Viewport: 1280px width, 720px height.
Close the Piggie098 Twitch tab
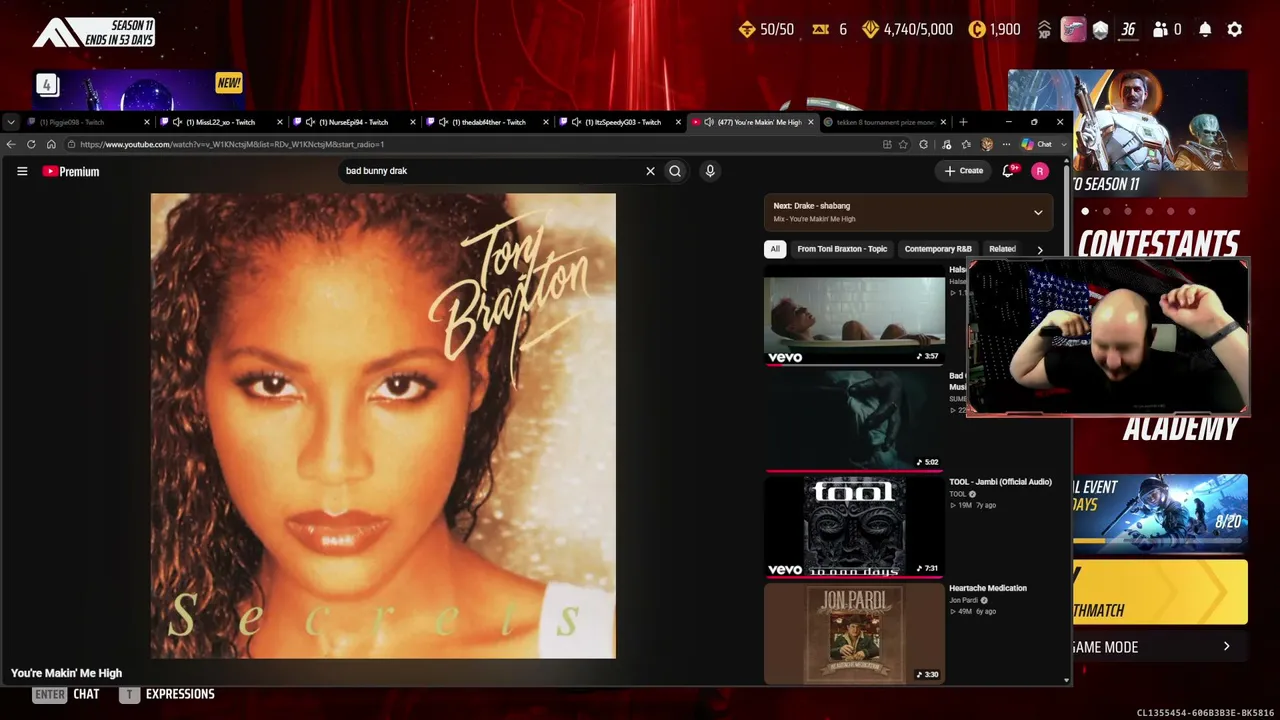coord(146,122)
